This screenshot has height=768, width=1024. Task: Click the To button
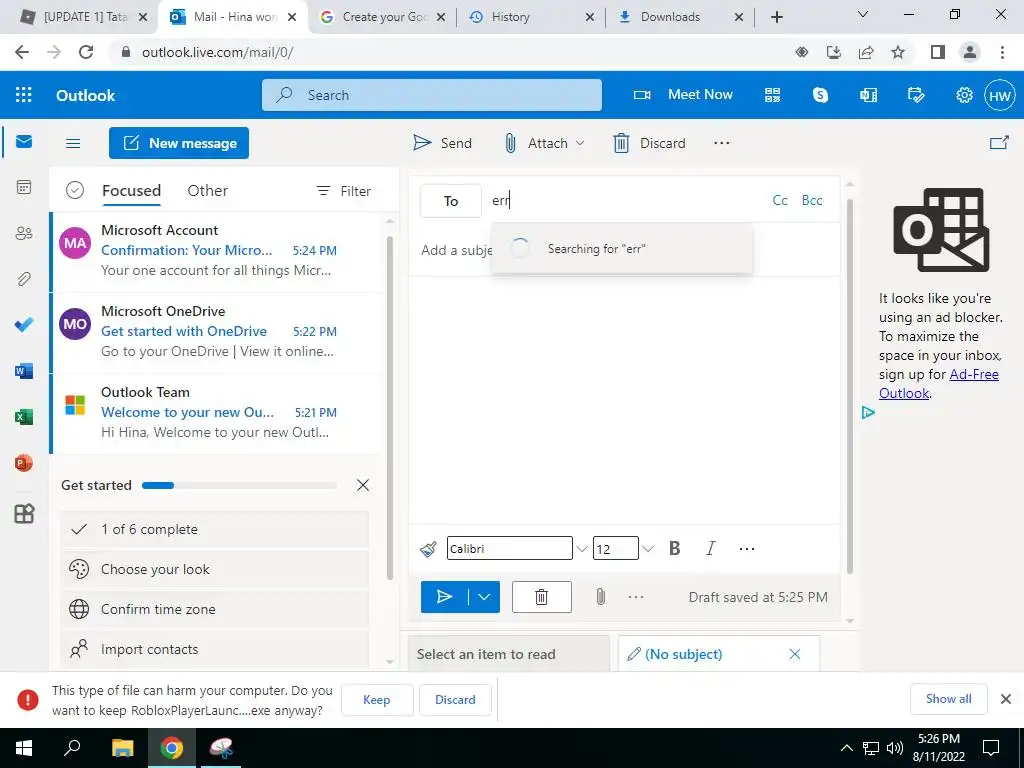451,200
